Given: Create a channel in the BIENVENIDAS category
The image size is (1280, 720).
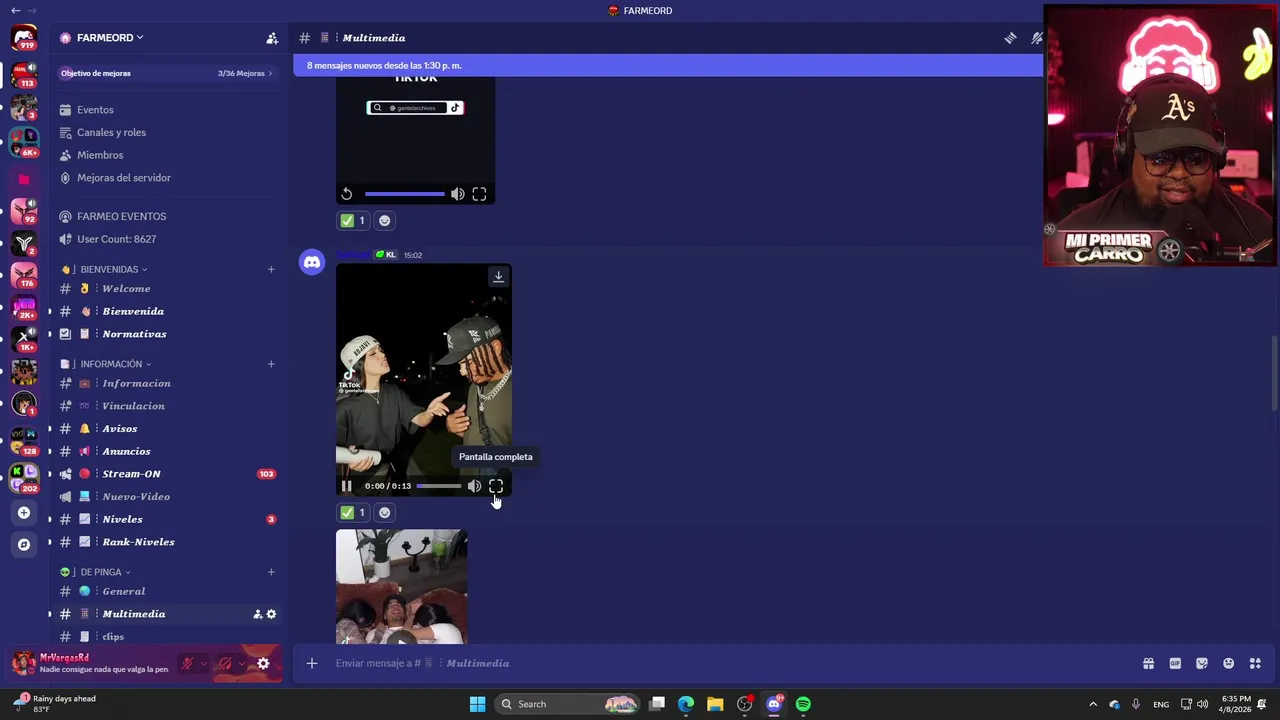Looking at the screenshot, I should [271, 269].
